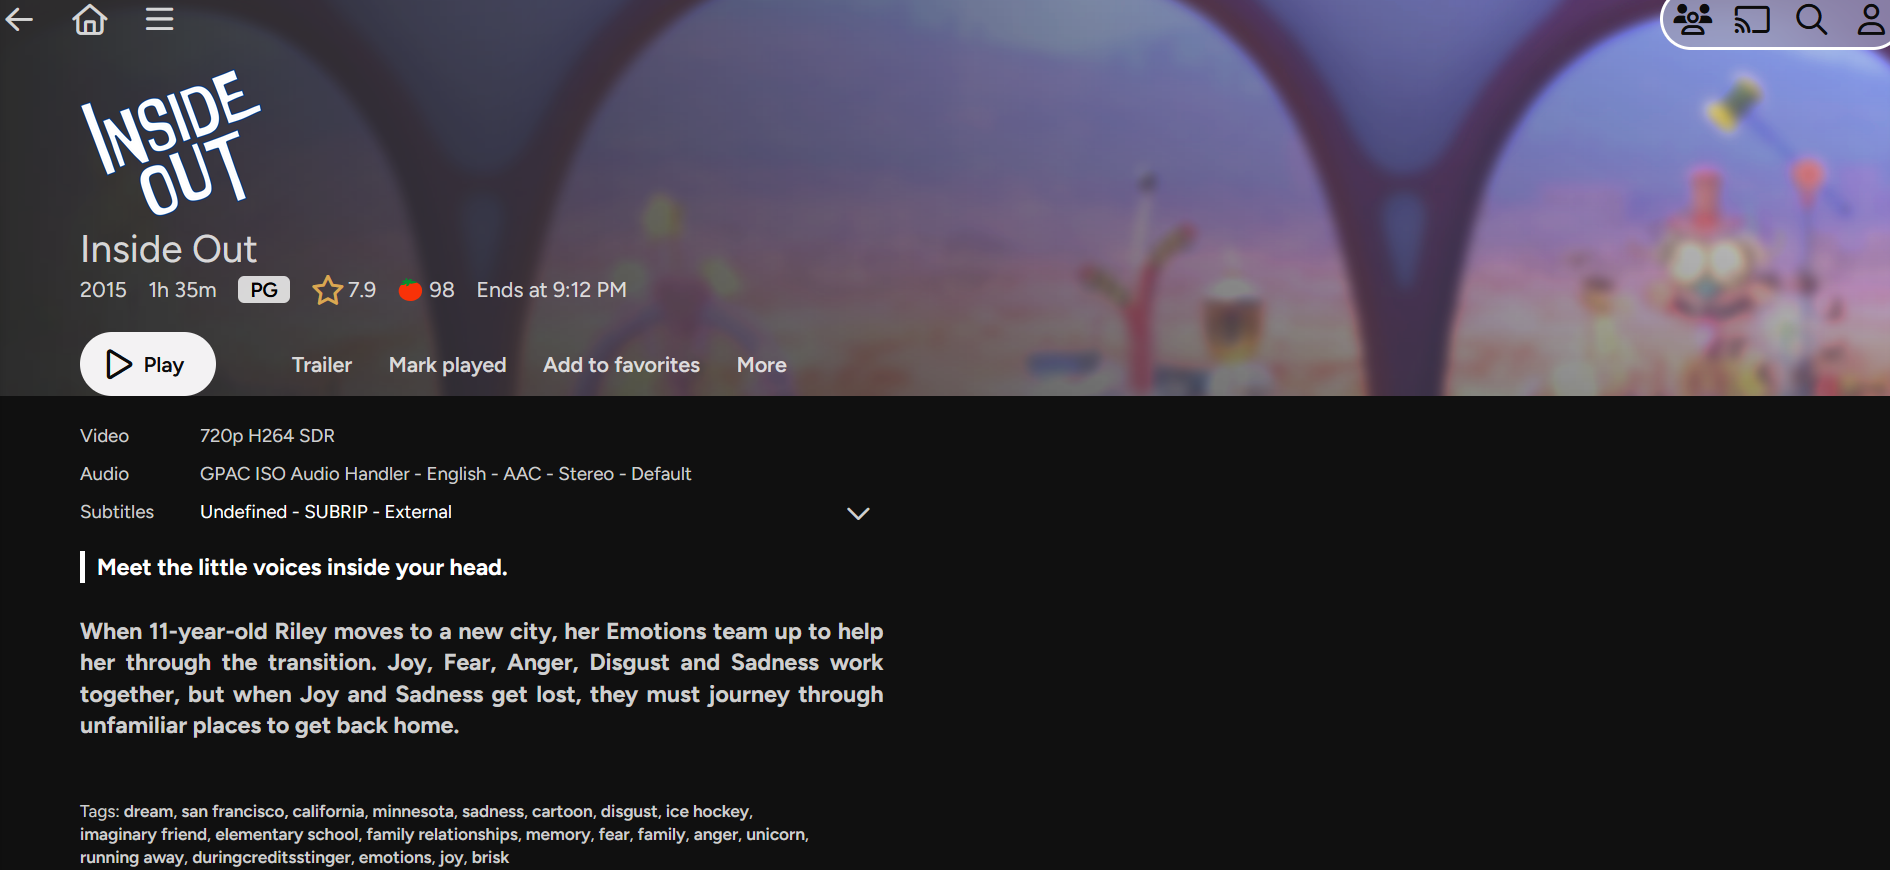Open the More options menu
The image size is (1890, 870).
coord(762,365)
